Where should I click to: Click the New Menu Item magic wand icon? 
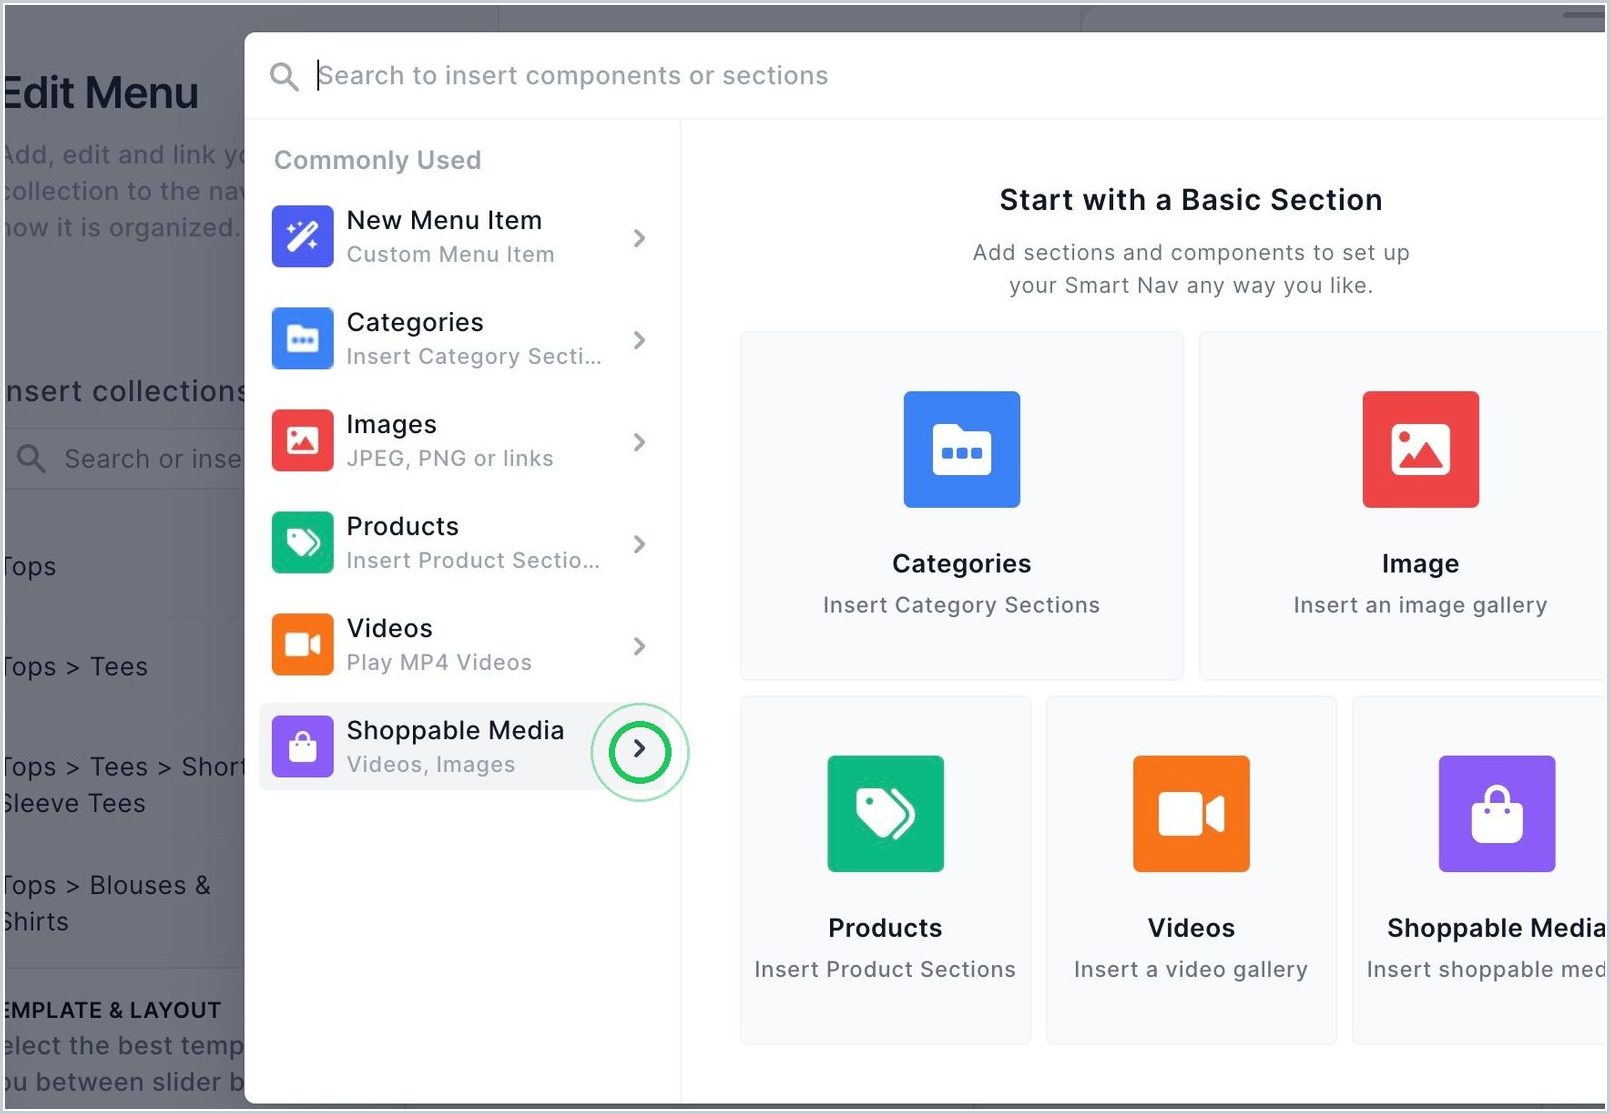click(x=302, y=237)
